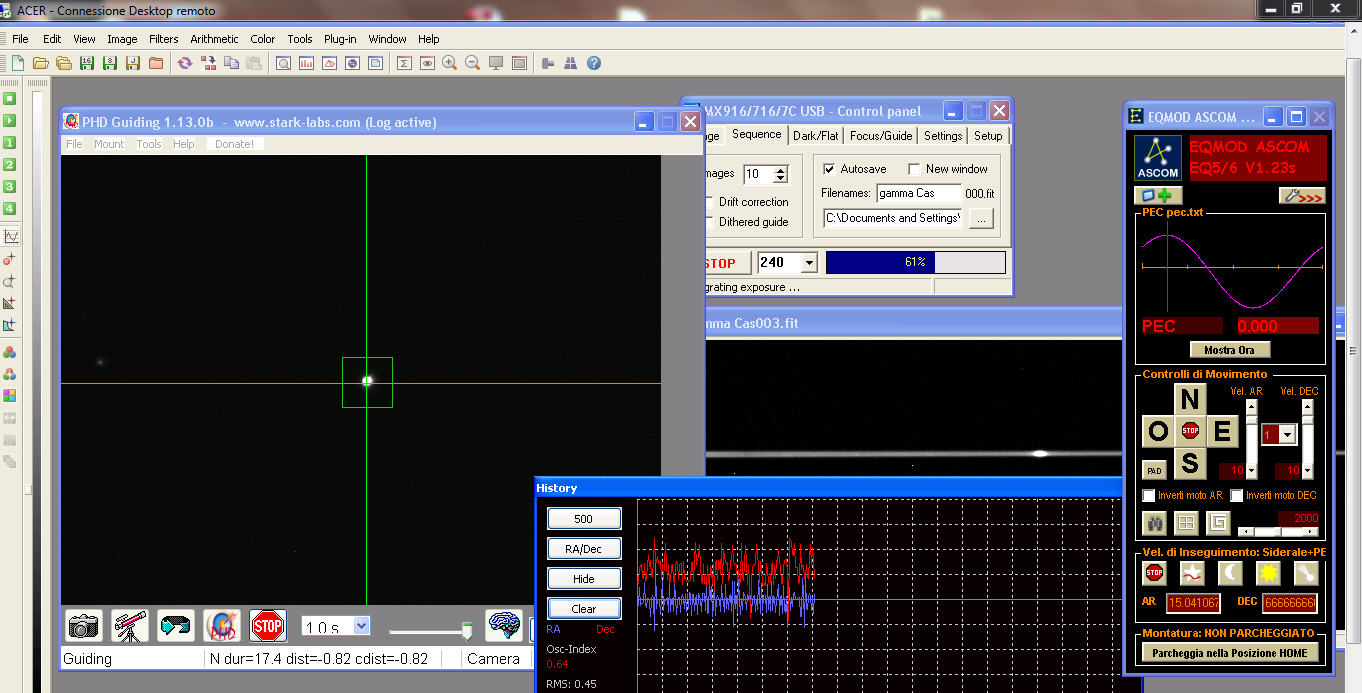Click the Clear button in History panel
Viewport: 1362px width, 693px height.
(x=584, y=608)
